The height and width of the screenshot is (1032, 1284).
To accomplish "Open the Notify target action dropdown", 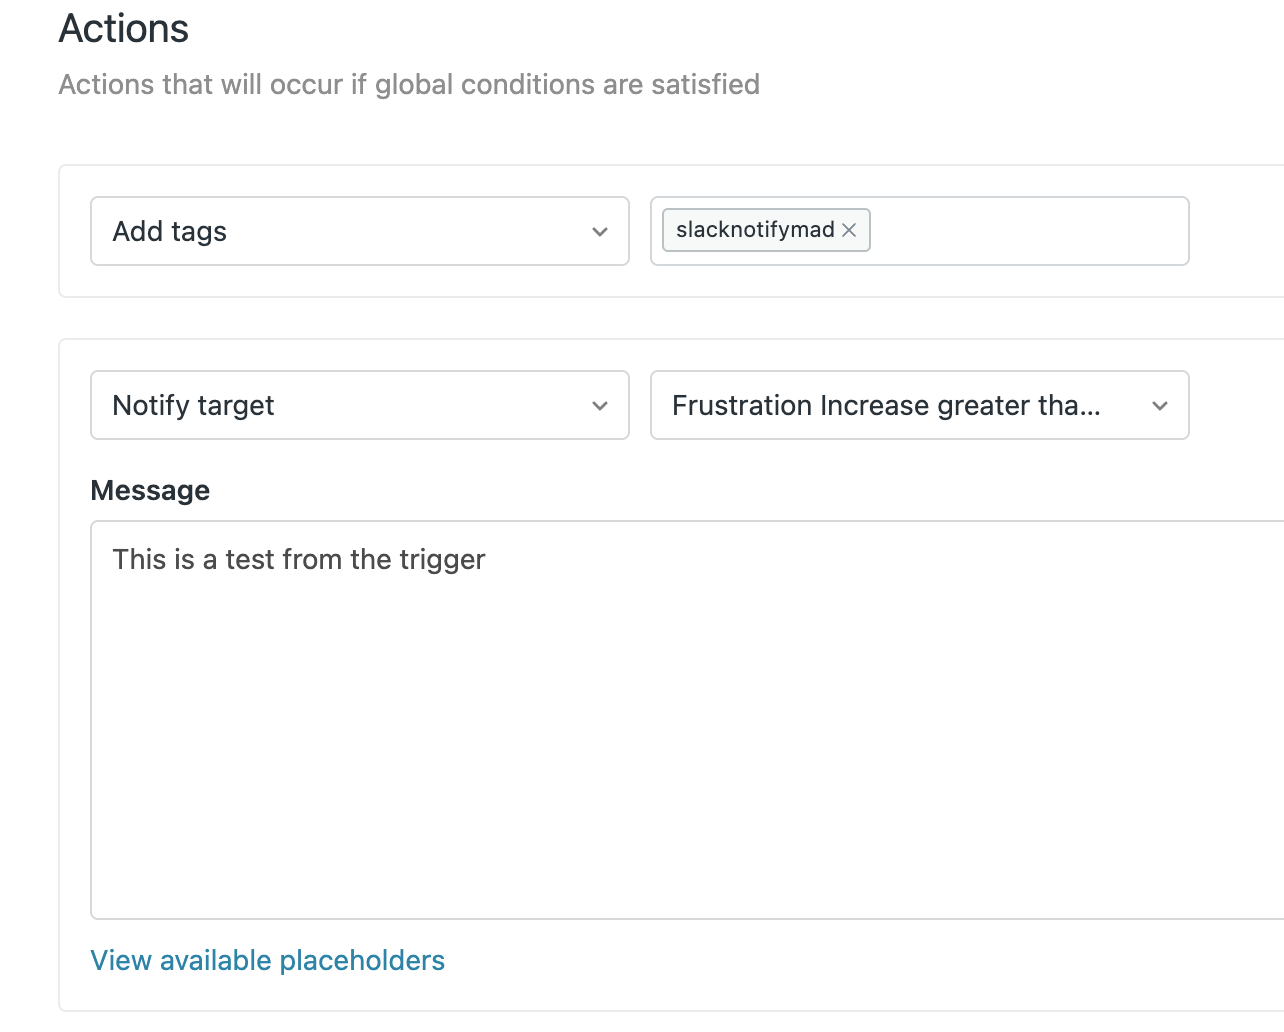I will 360,405.
